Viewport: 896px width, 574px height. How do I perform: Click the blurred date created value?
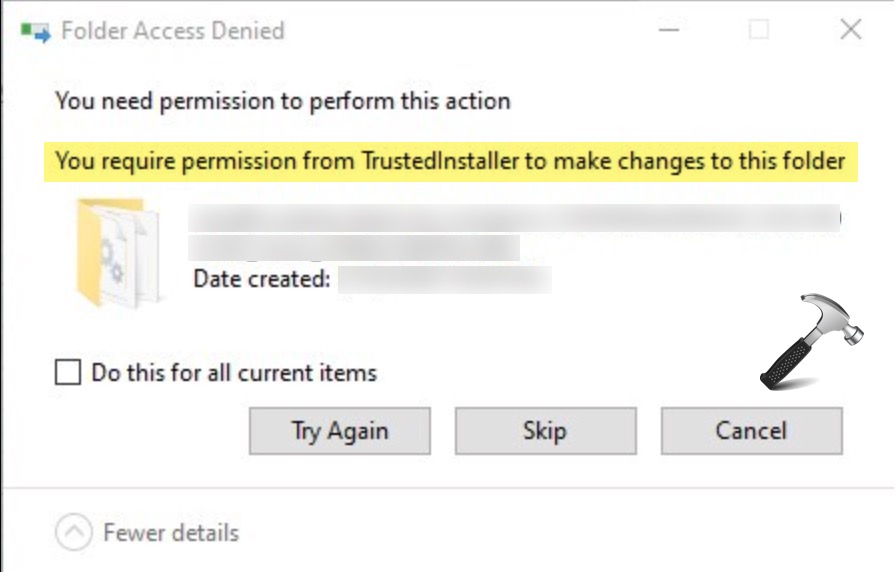(445, 279)
